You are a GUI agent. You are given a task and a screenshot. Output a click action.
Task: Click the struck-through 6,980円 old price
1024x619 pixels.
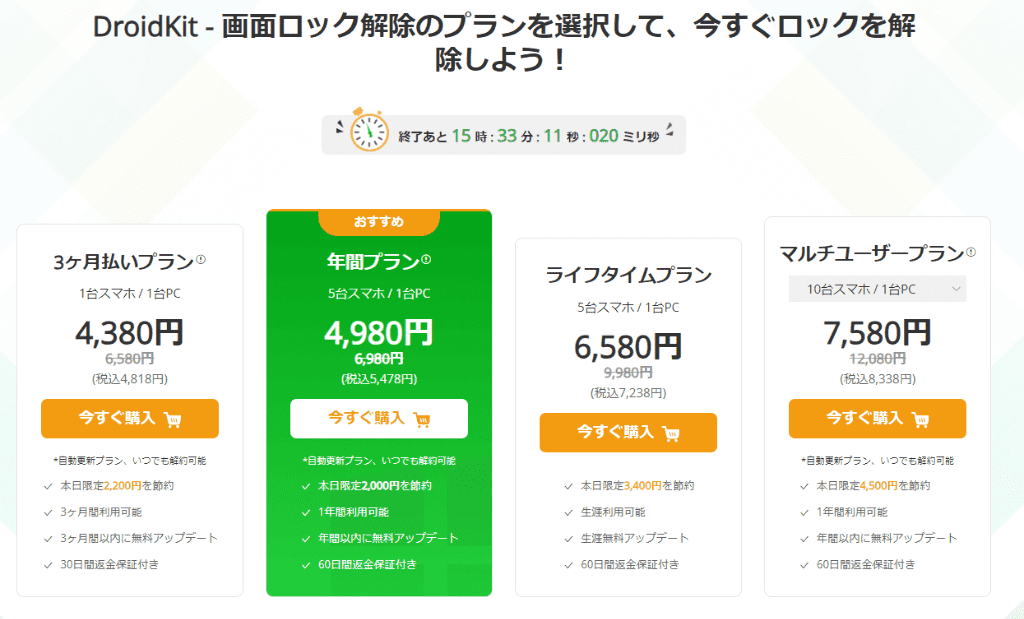379,358
